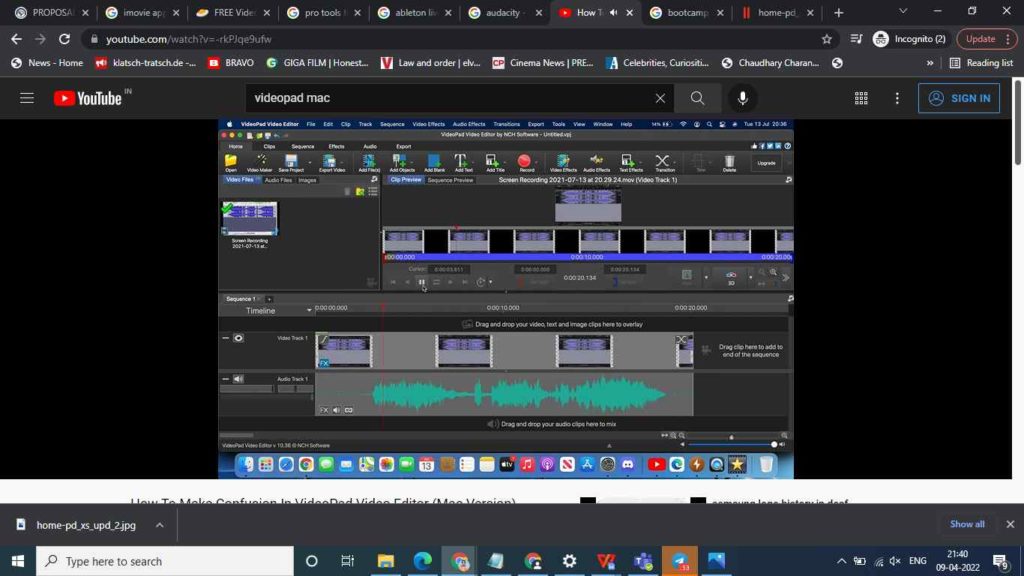Adjust the VideoPad volume slider
The image size is (1024, 576).
[731, 445]
